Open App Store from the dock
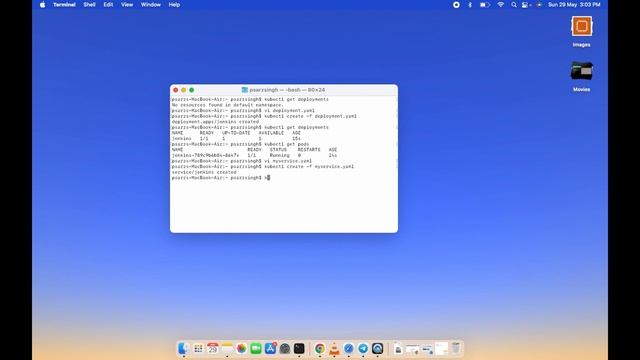 [x=270, y=349]
